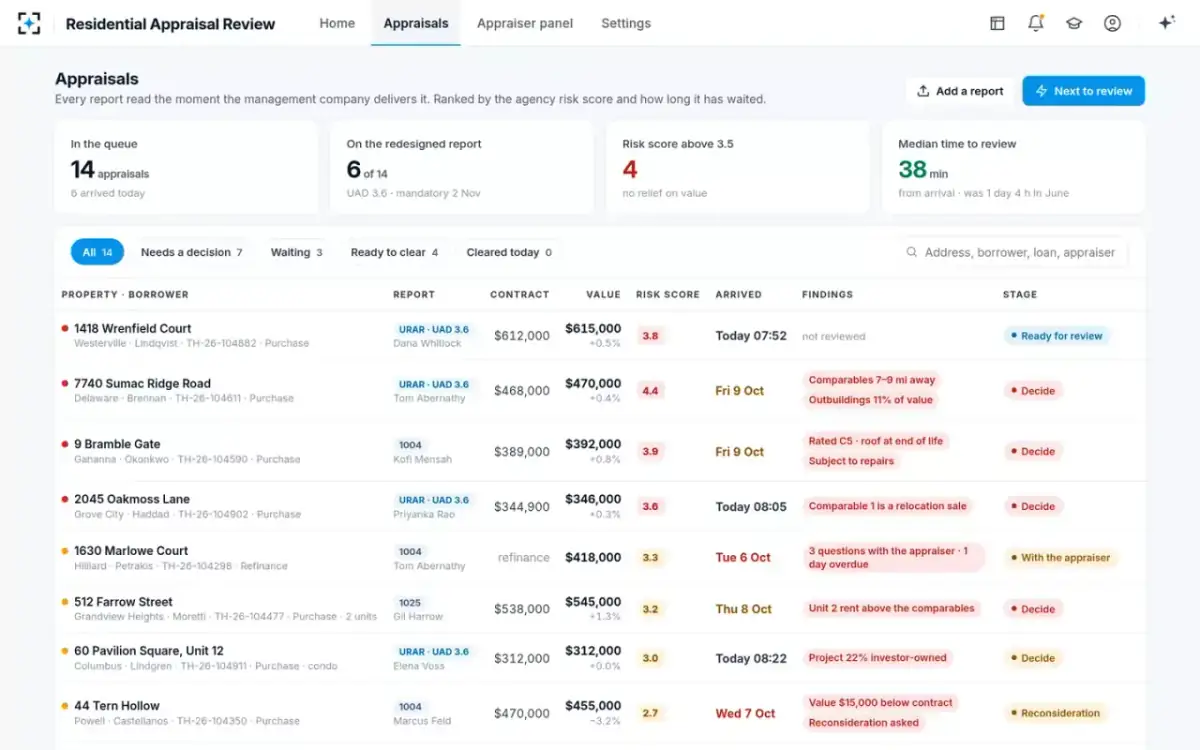Click the Add a report button
The height and width of the screenshot is (750, 1200).
pyautogui.click(x=960, y=91)
